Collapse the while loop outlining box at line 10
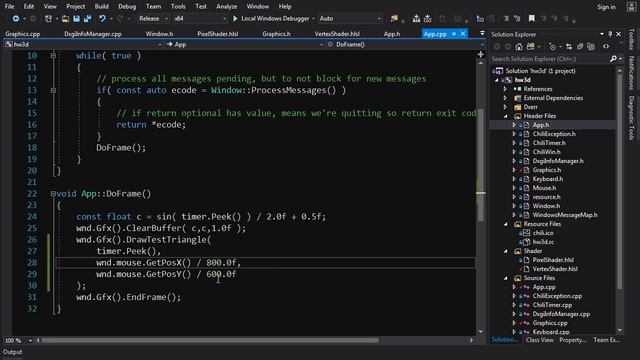This screenshot has width=640, height=360. click(53, 56)
